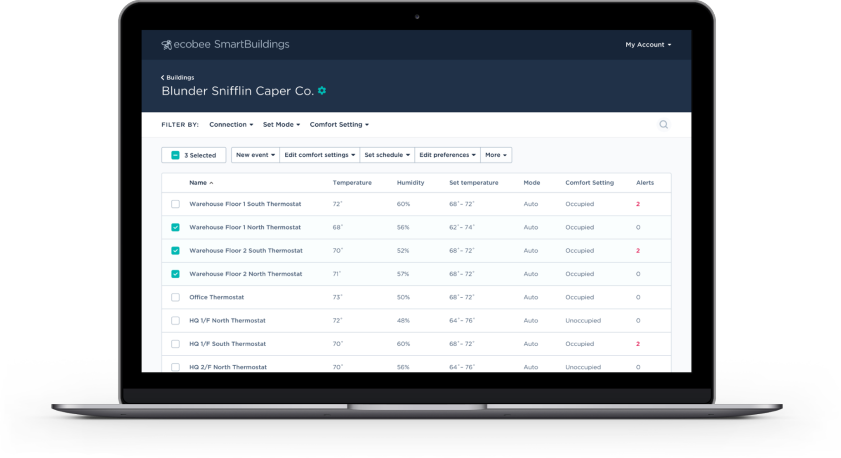Check HQ 1/F North Thermostat checkbox
Viewport: 841px width, 458px height.
(x=175, y=321)
